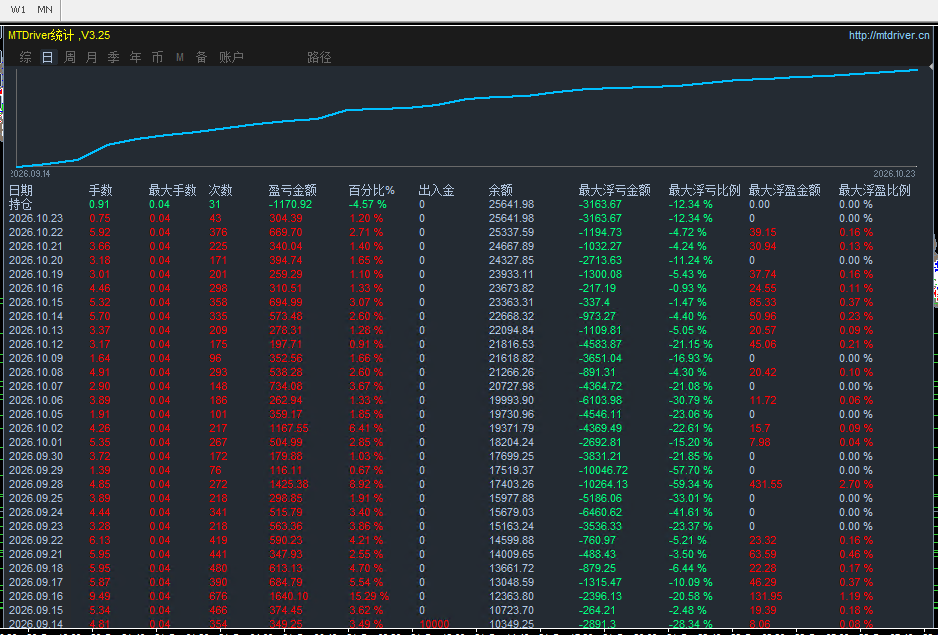The width and height of the screenshot is (938, 635).
Task: Select the W1 timeframe button
Action: 19,10
